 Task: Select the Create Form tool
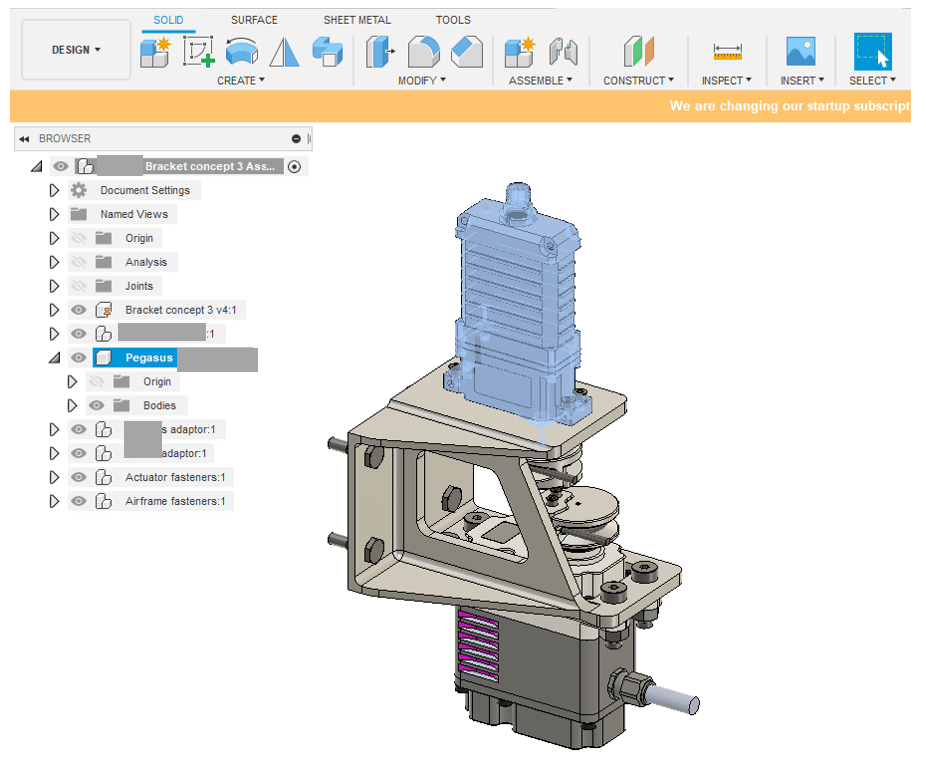242,52
